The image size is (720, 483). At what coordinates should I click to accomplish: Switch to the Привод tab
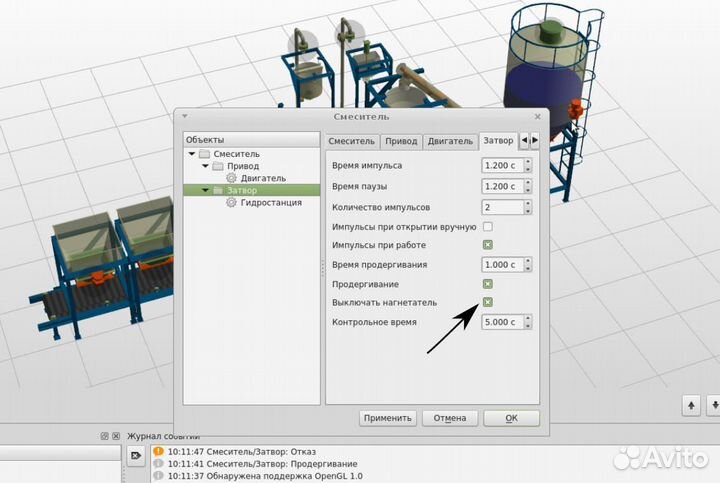[x=401, y=141]
